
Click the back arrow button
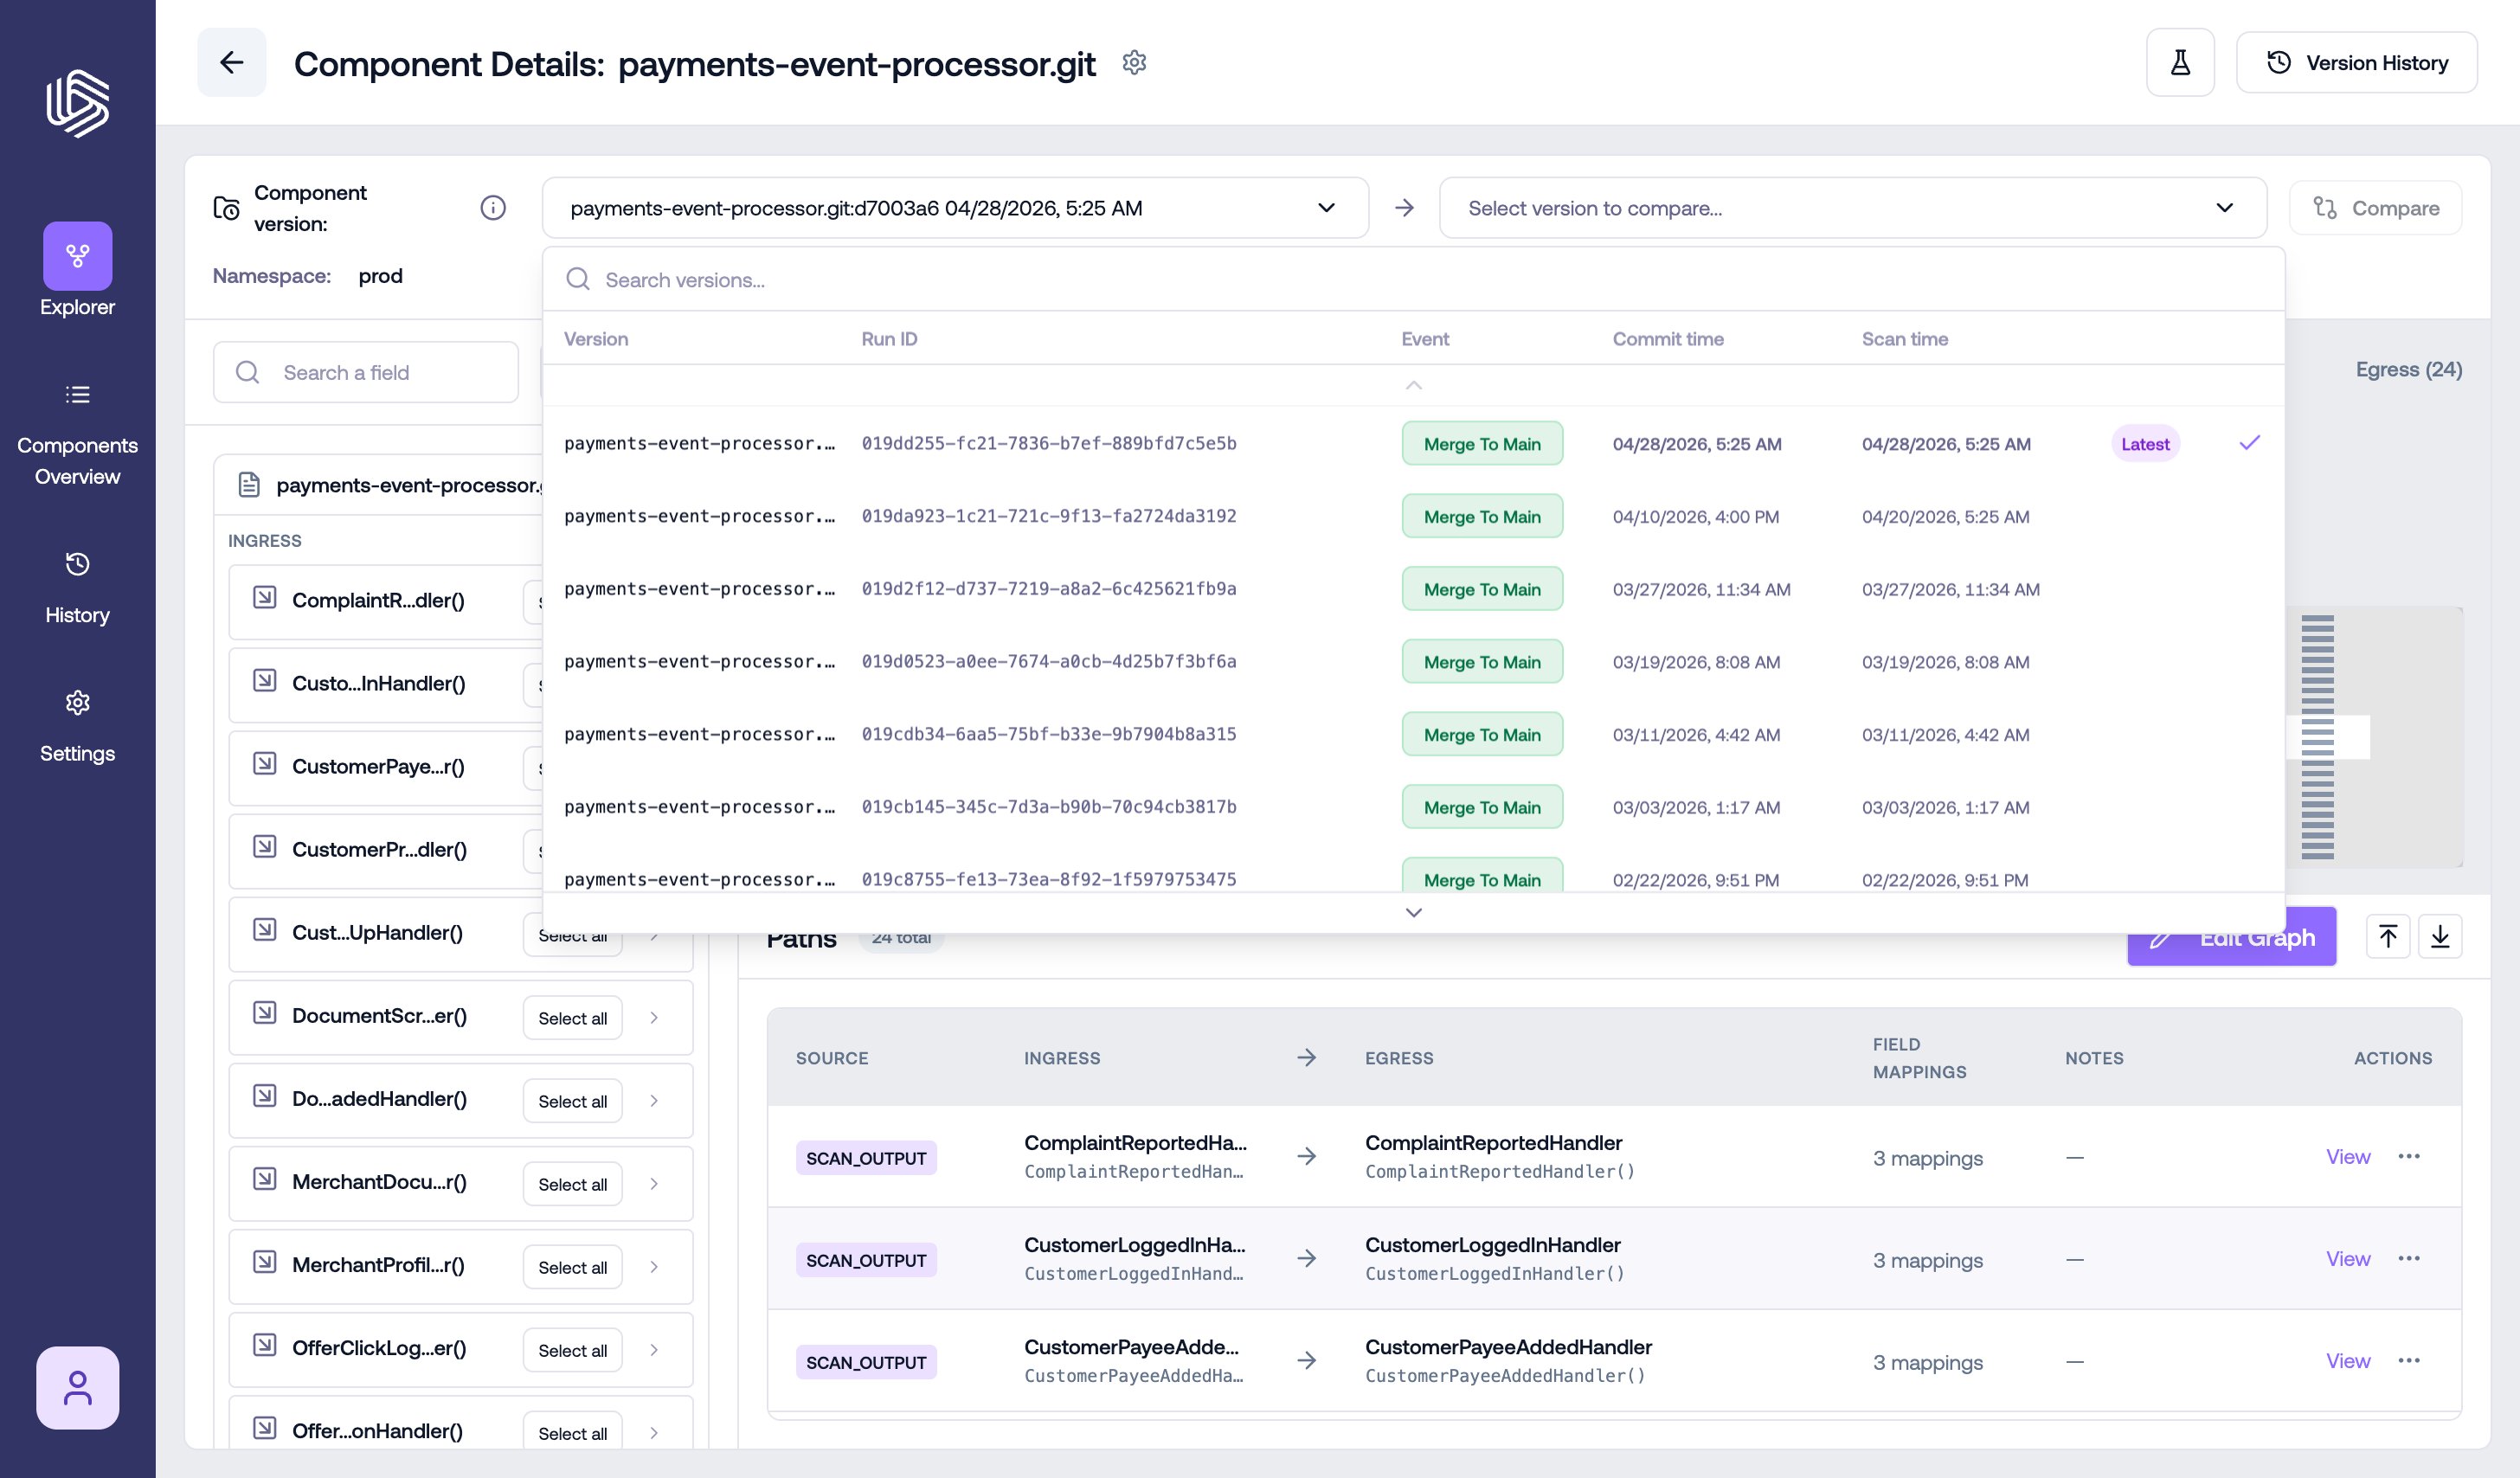[231, 62]
